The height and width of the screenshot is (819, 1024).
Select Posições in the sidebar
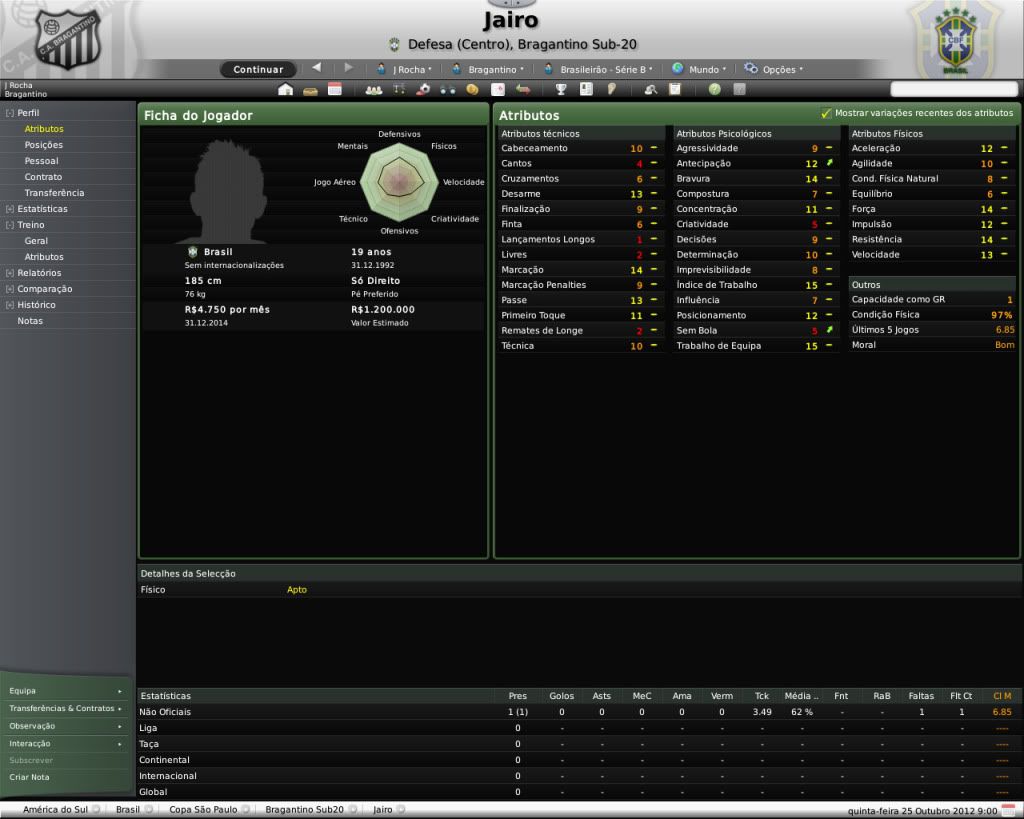tap(43, 145)
